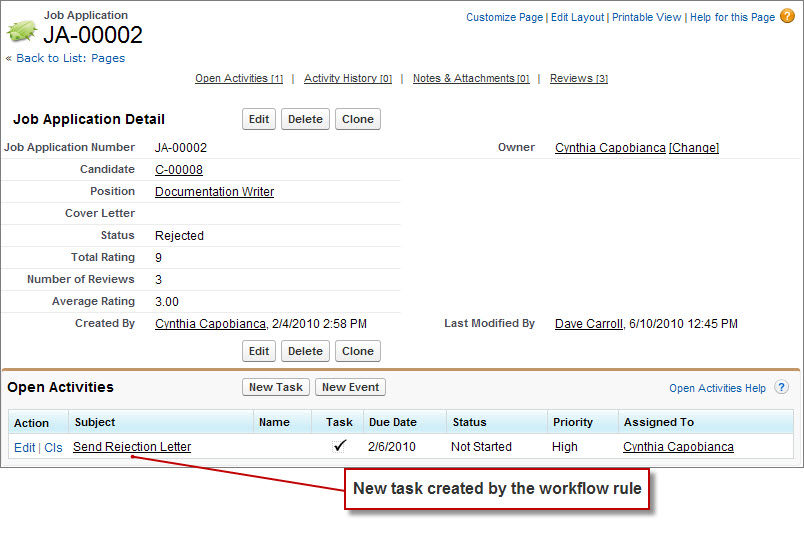This screenshot has height=535, width=804.
Task: Click the top Edit button
Action: point(259,119)
